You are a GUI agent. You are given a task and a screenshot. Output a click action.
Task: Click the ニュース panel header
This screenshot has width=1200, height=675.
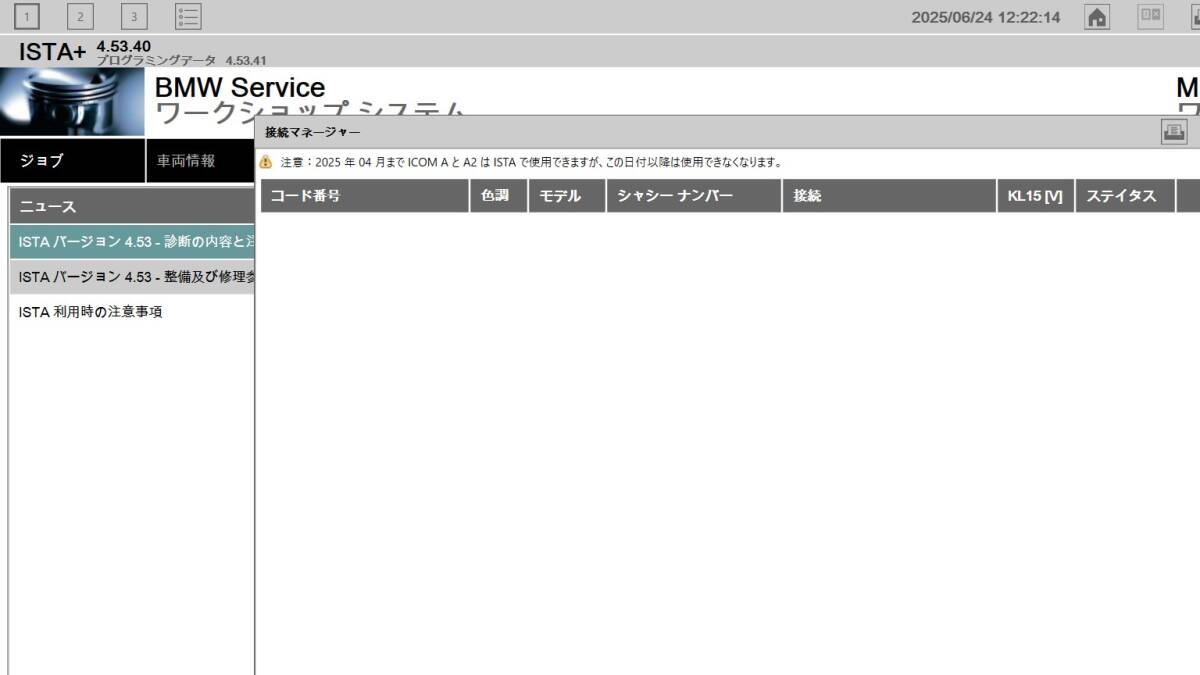click(x=132, y=206)
